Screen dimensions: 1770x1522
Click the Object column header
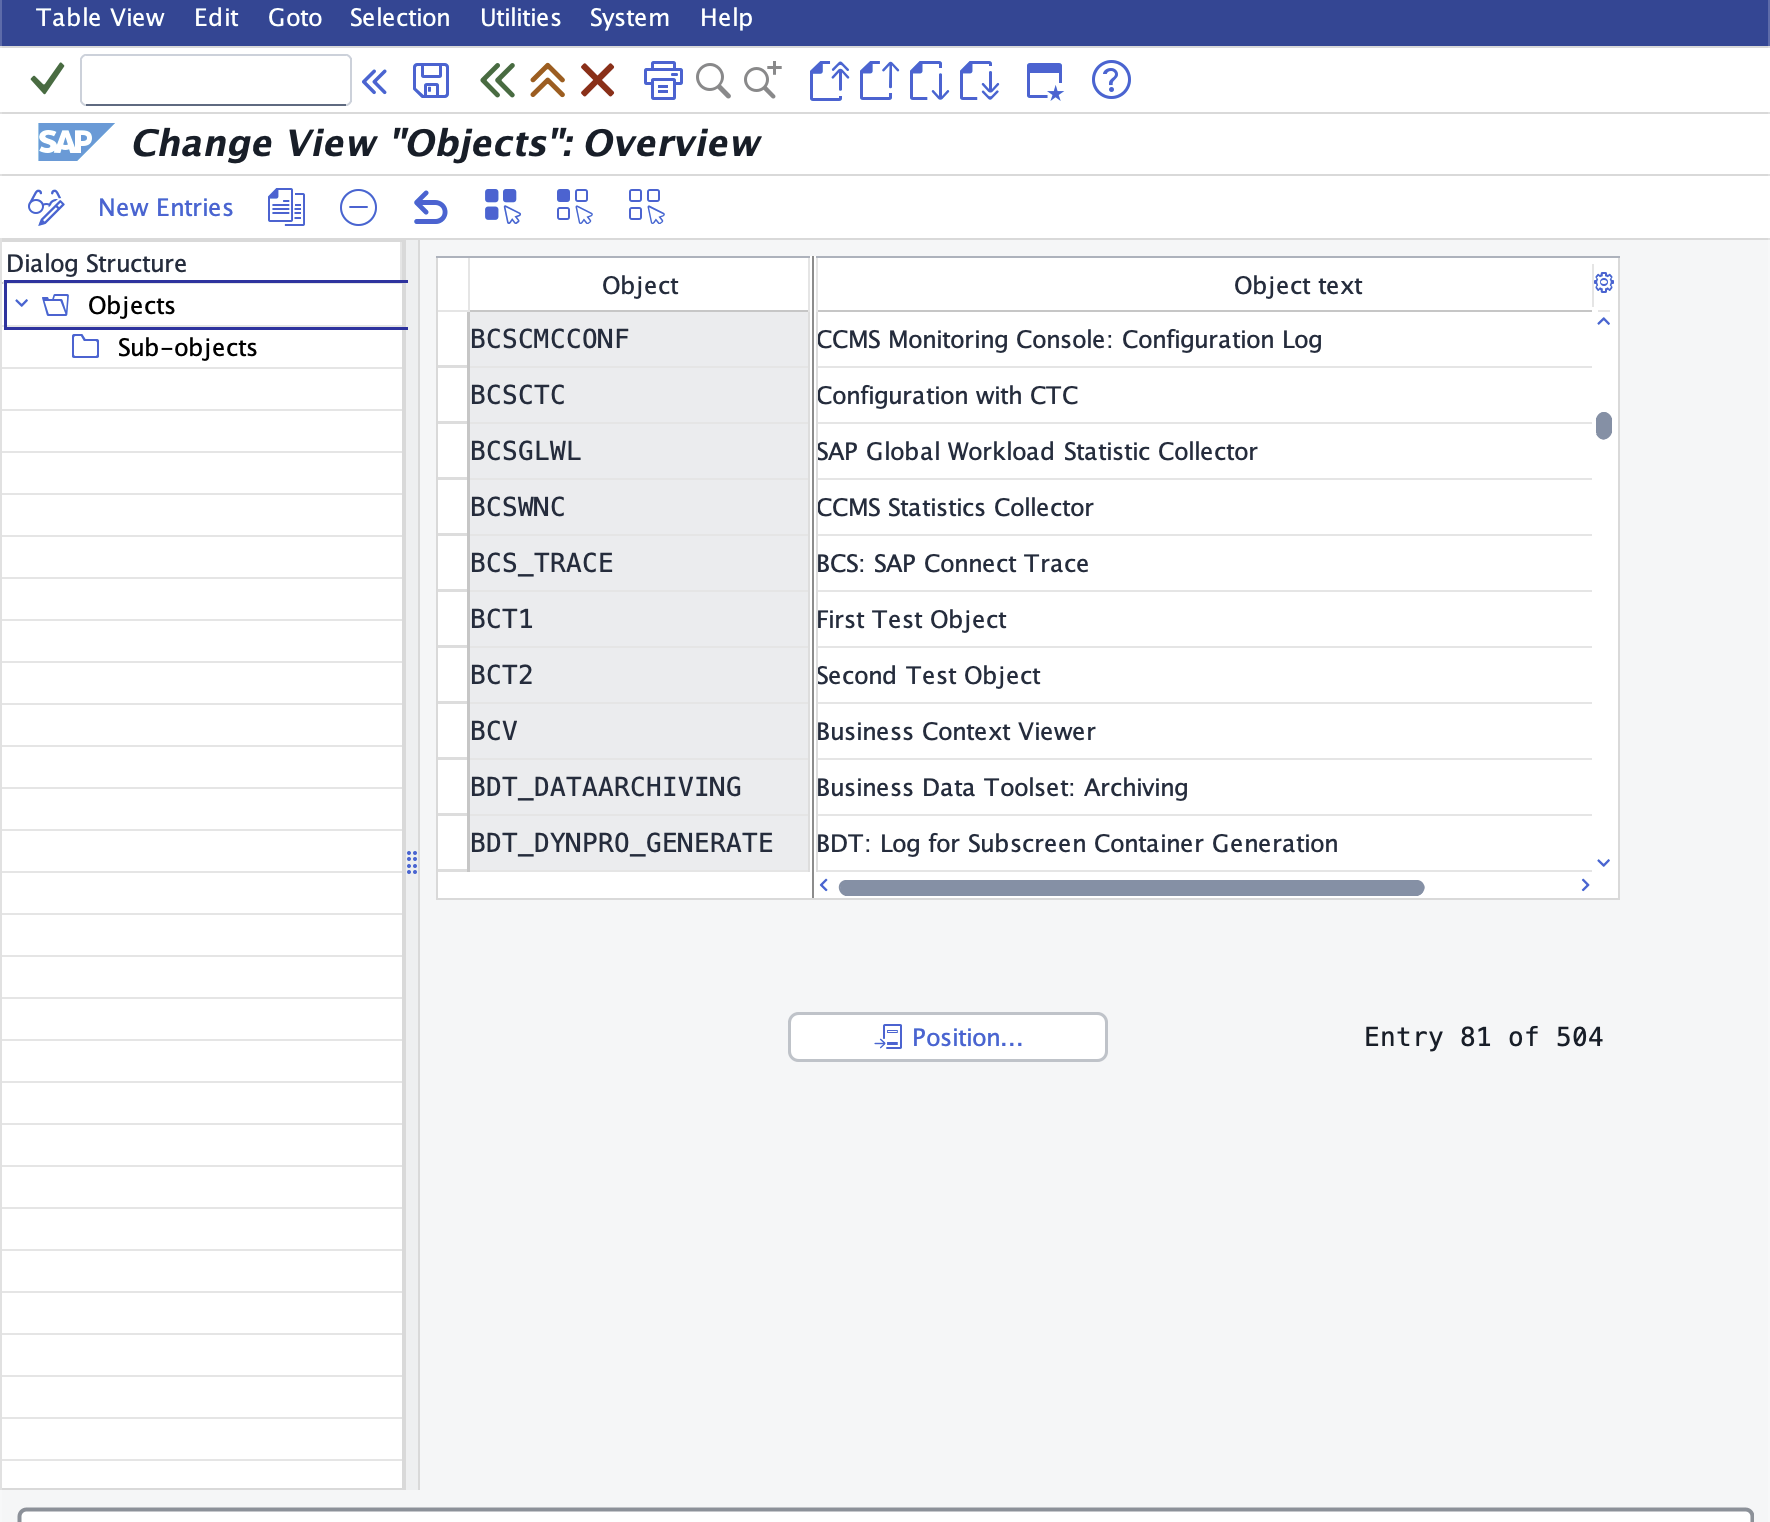click(639, 285)
